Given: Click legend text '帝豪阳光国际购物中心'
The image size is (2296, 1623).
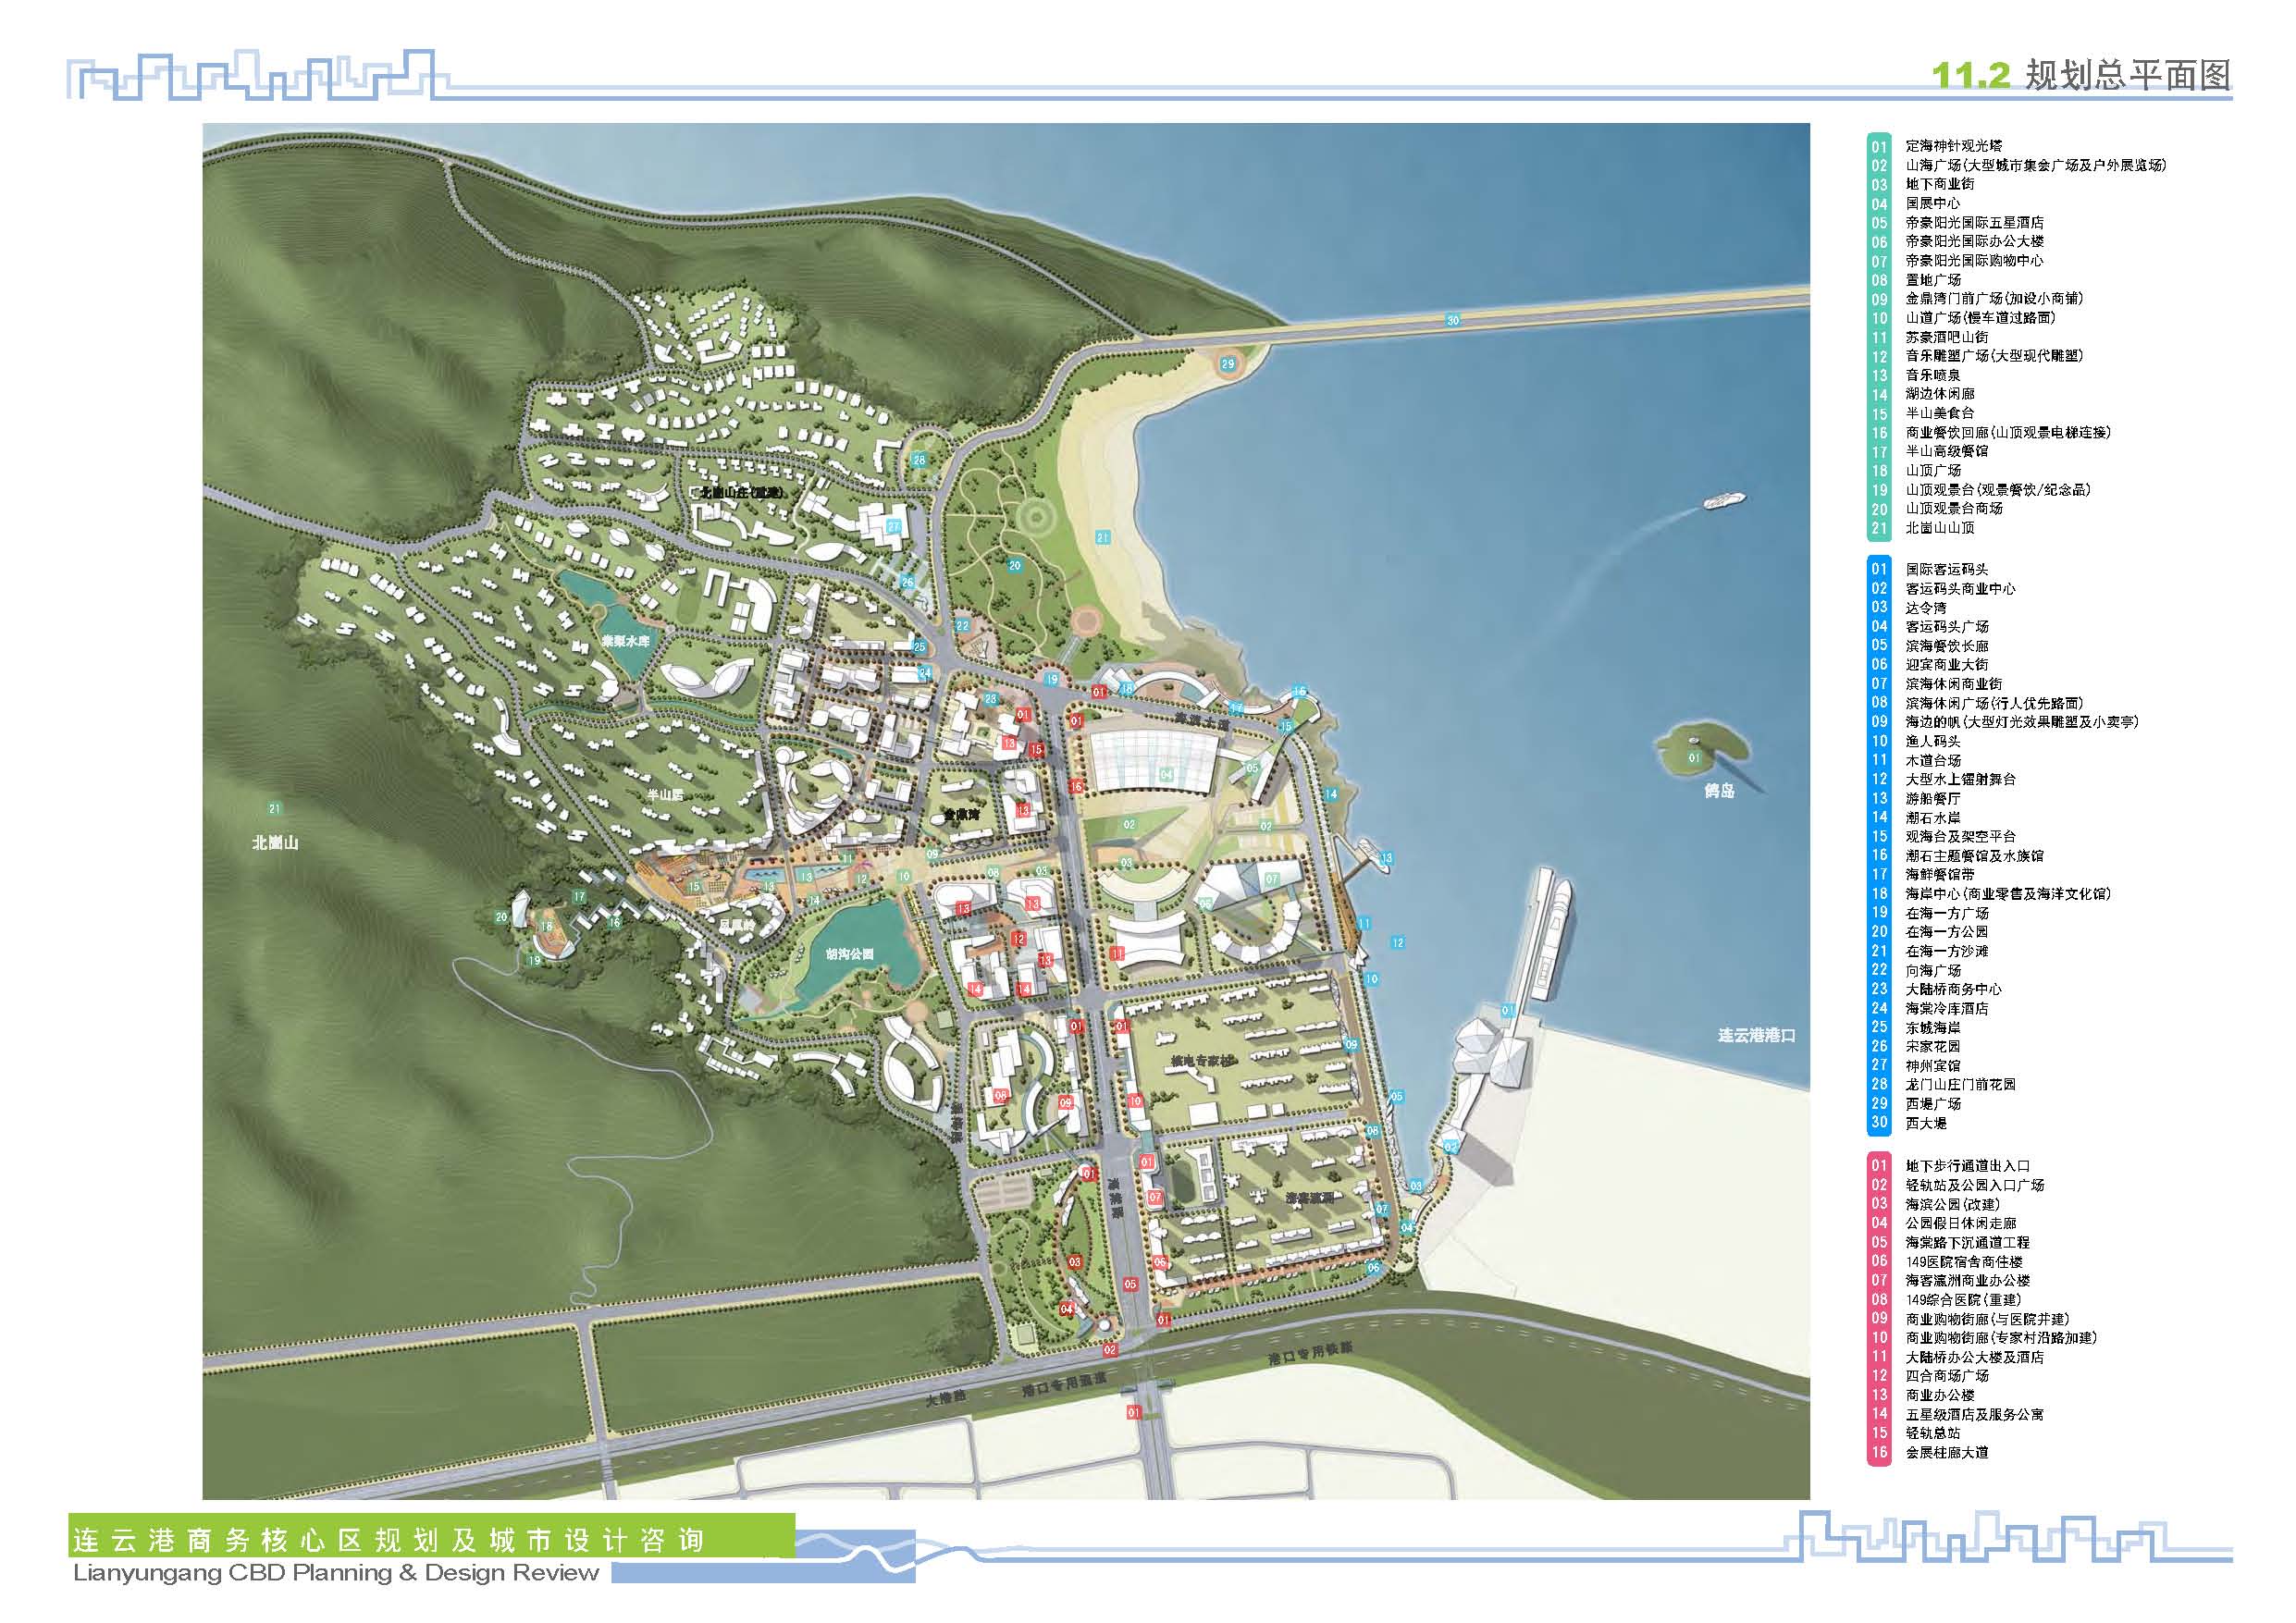Looking at the screenshot, I should [x=1974, y=260].
